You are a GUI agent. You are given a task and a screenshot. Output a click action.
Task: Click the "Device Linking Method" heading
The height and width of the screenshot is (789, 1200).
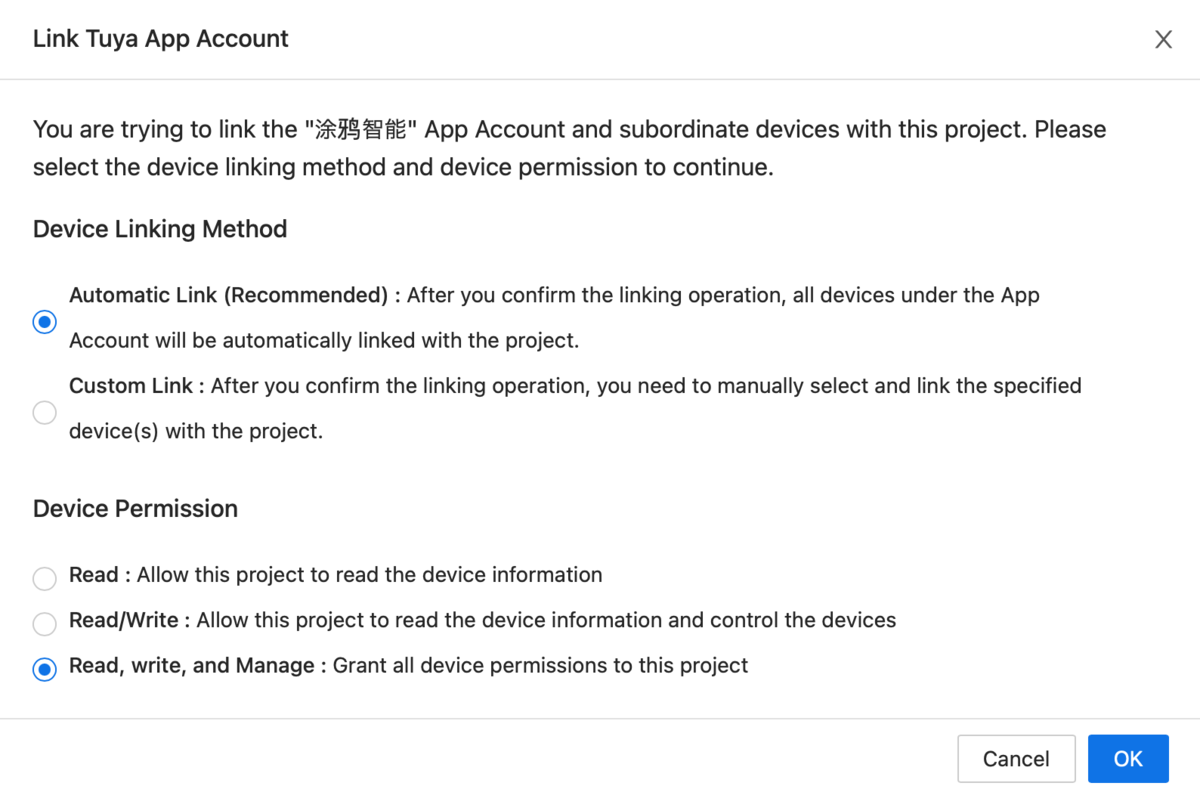tap(160, 229)
